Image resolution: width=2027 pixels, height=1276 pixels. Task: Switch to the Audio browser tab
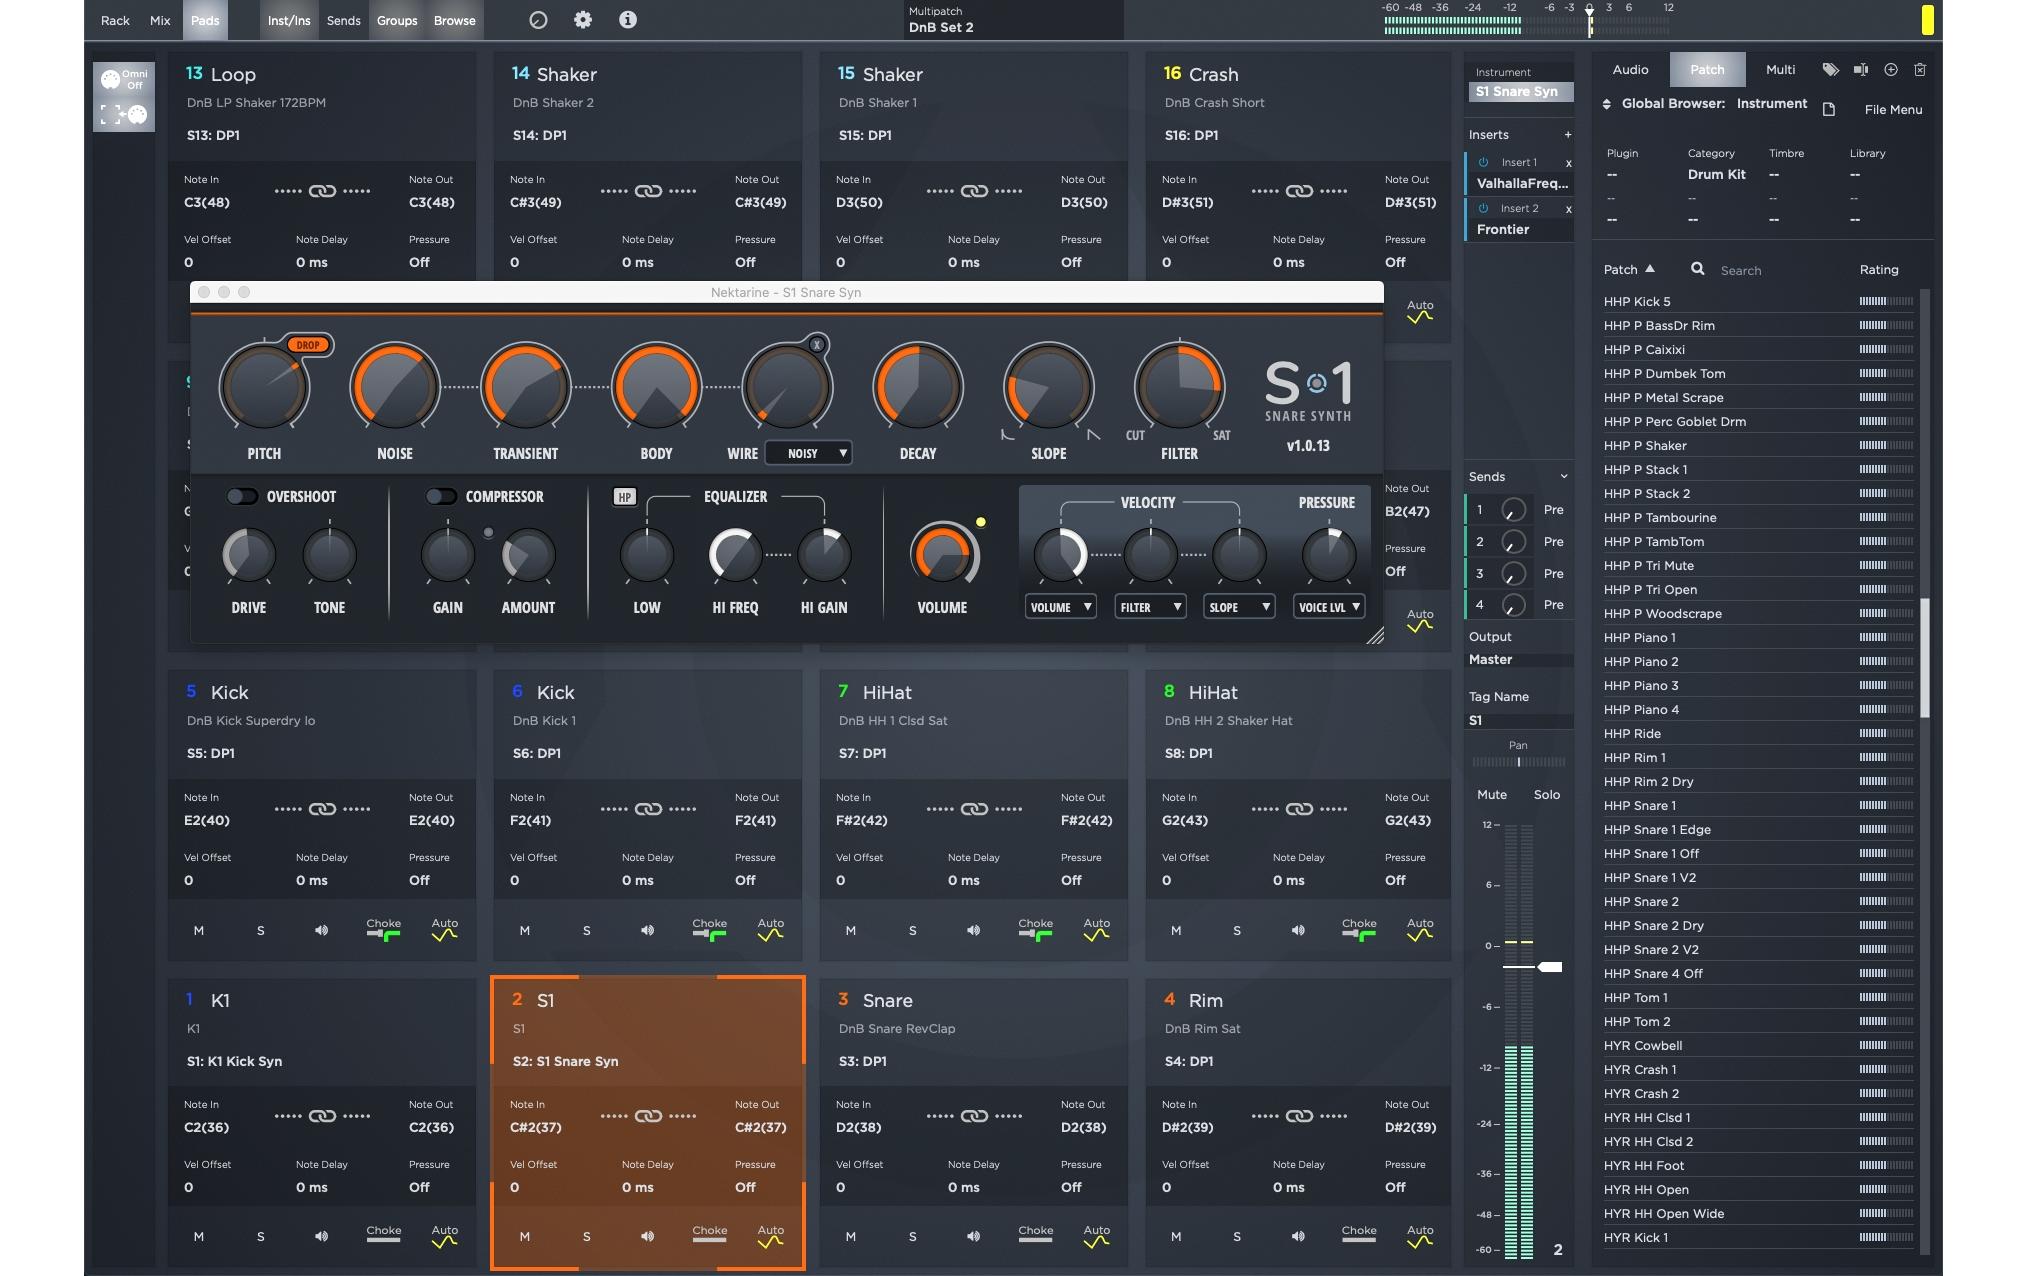(1630, 70)
